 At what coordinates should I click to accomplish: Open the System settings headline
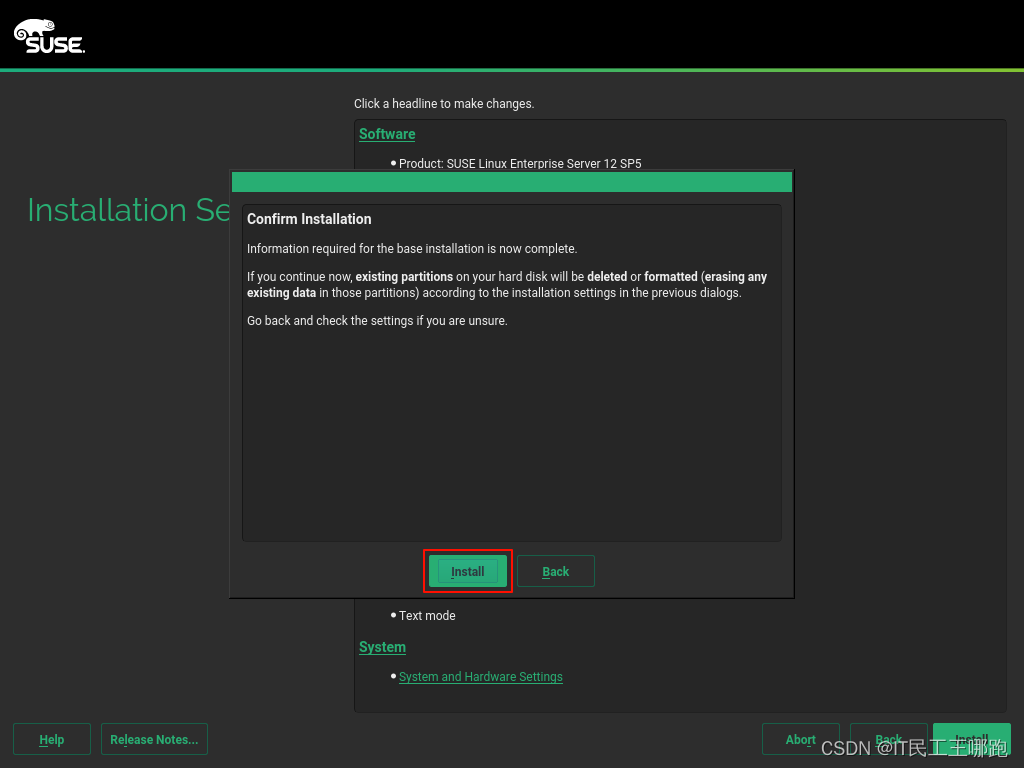pos(381,647)
